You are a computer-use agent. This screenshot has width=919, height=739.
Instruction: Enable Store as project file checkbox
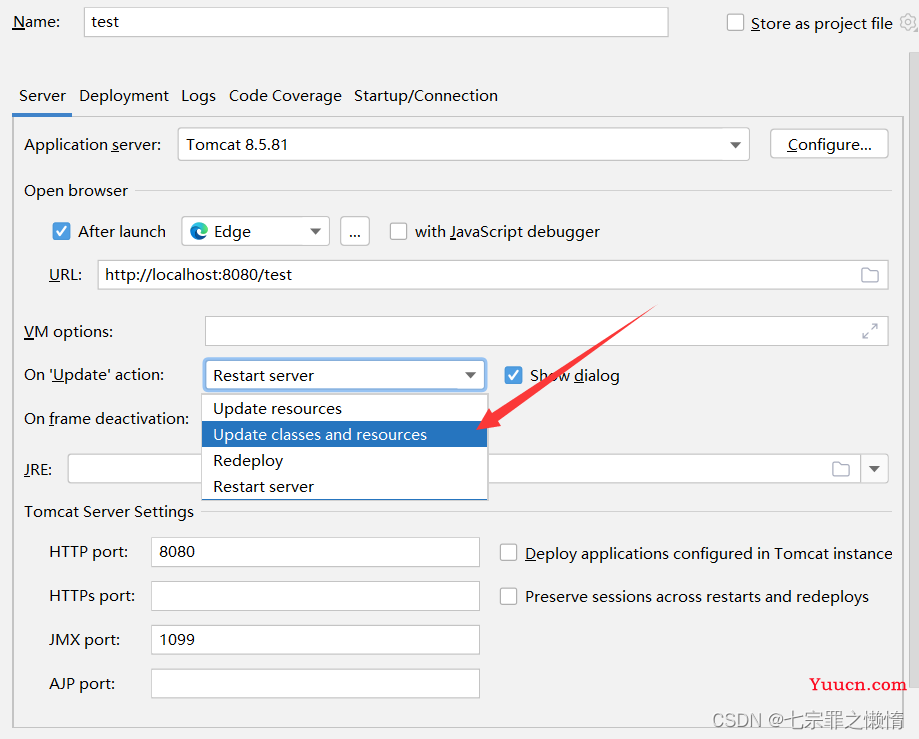point(735,23)
